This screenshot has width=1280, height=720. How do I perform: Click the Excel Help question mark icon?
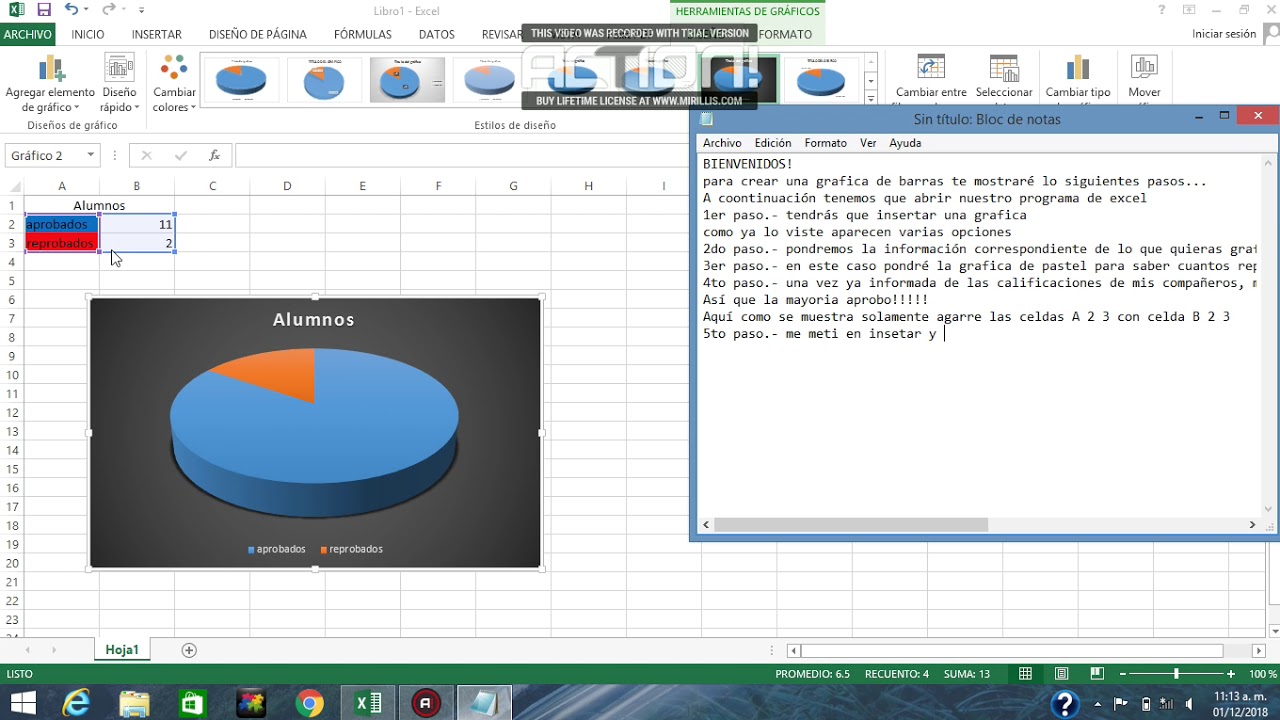[1161, 10]
